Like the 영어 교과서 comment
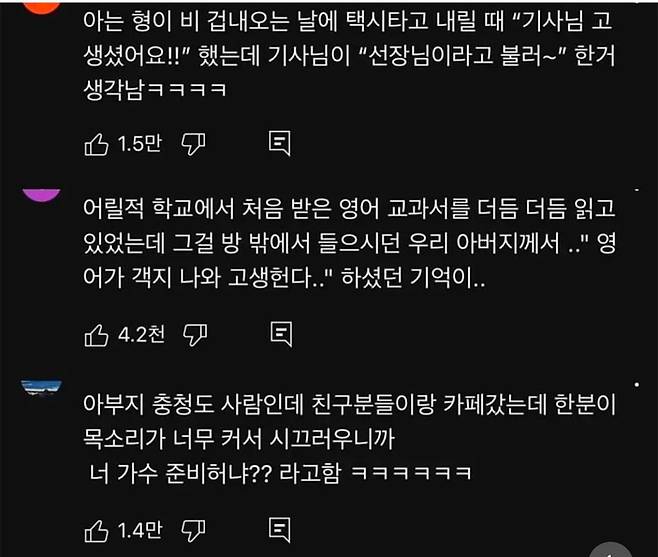The image size is (658, 557). [x=97, y=335]
